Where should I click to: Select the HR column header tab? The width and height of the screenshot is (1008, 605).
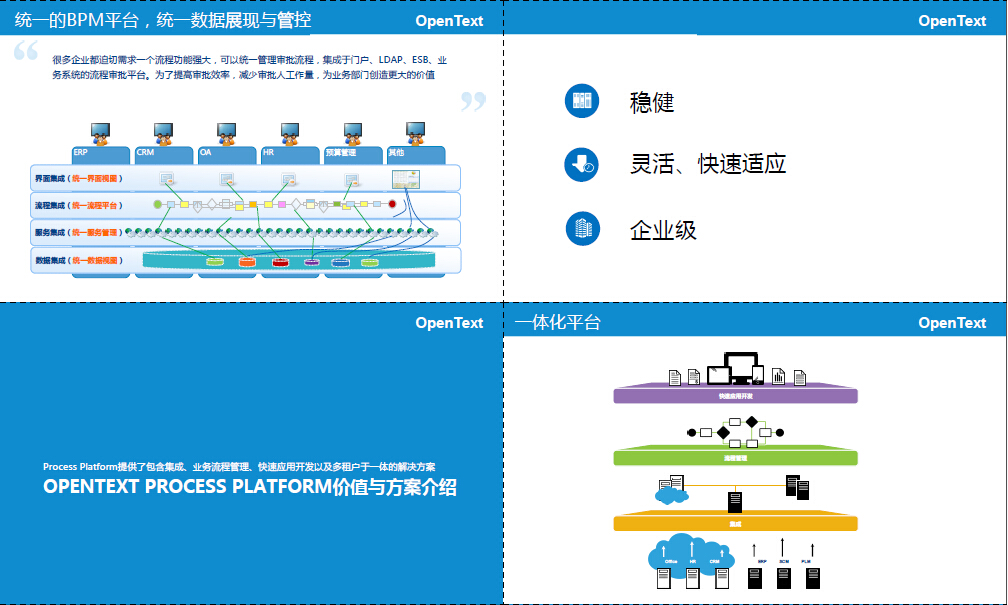(x=290, y=155)
